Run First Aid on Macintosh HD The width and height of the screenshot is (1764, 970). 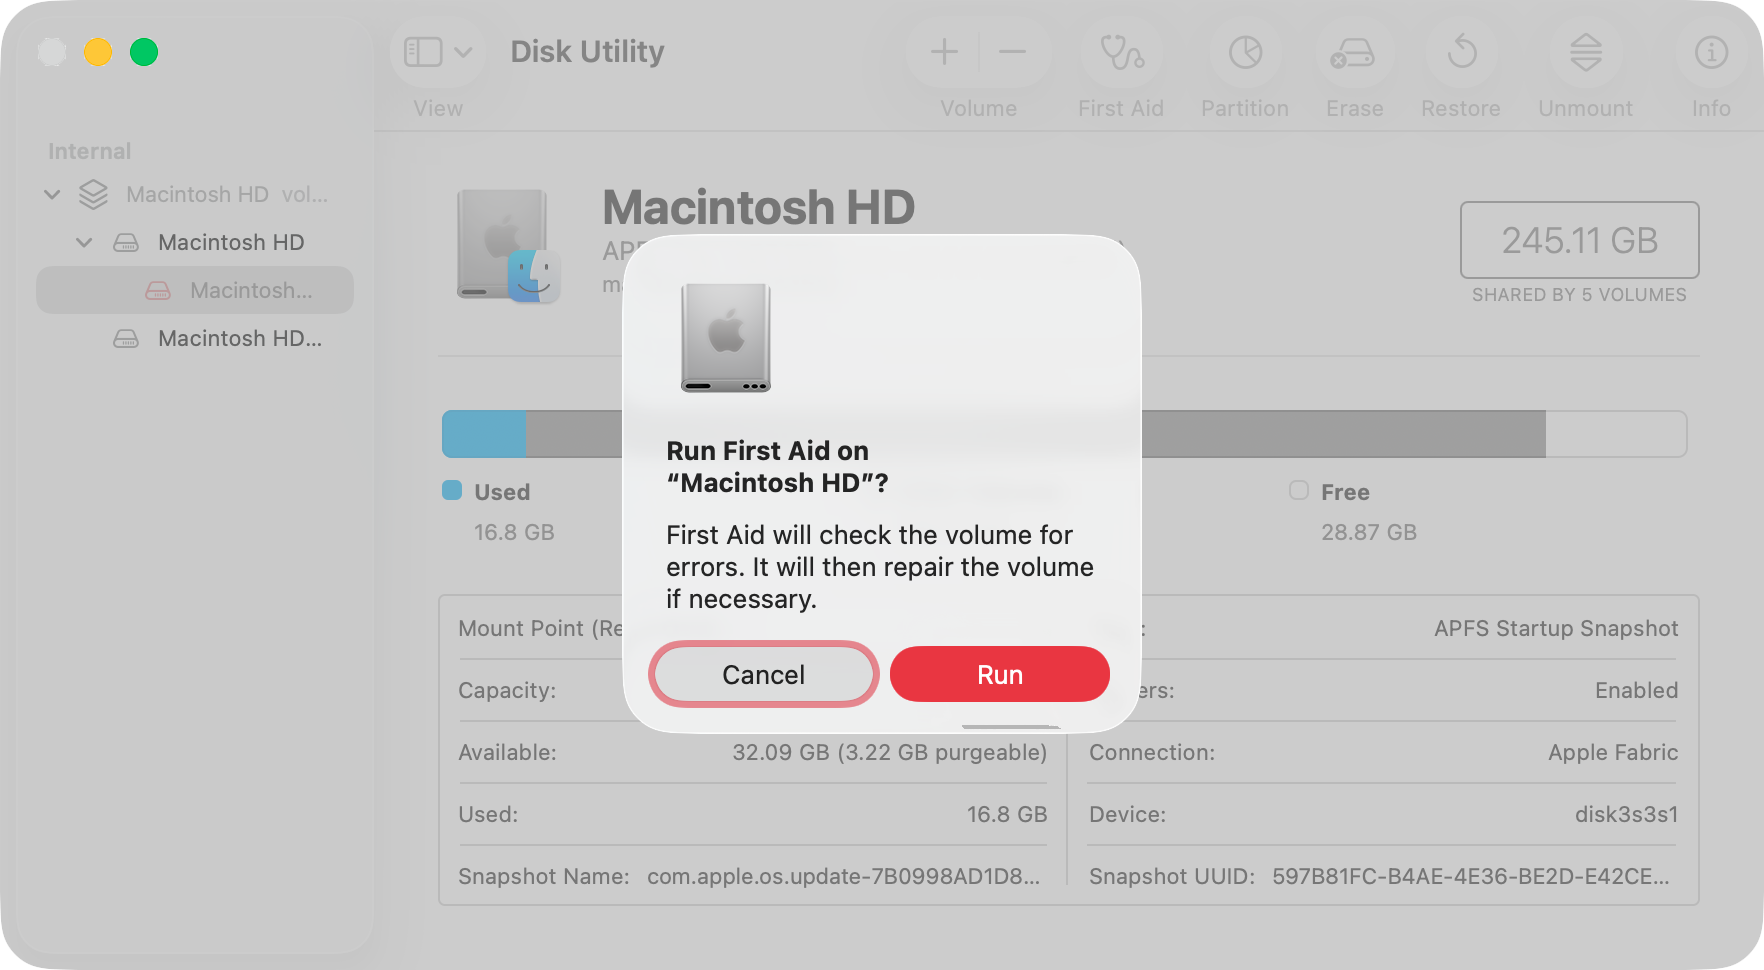[998, 674]
